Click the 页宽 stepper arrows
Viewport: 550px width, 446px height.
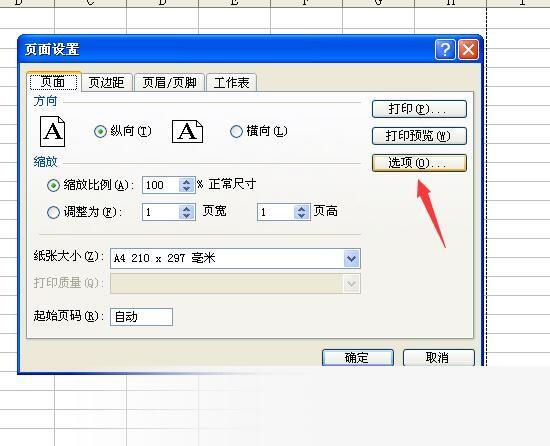point(187,212)
